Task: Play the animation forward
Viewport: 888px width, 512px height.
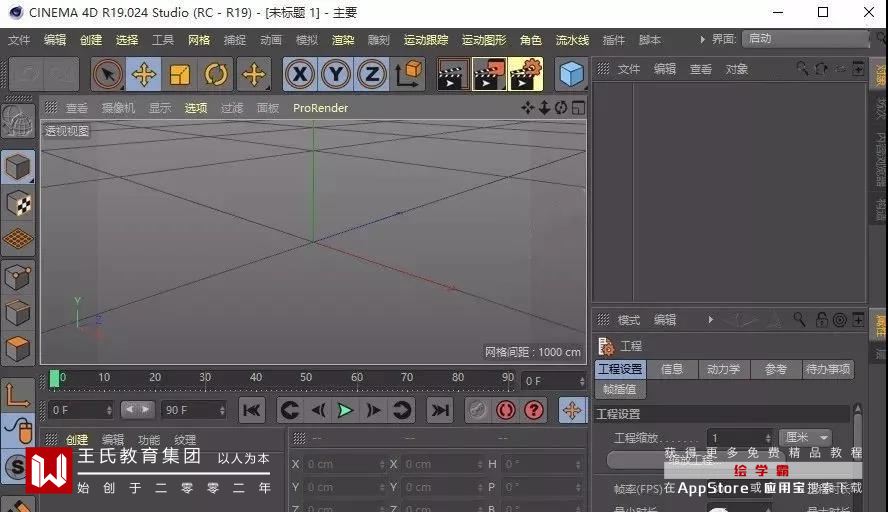Action: [x=345, y=410]
